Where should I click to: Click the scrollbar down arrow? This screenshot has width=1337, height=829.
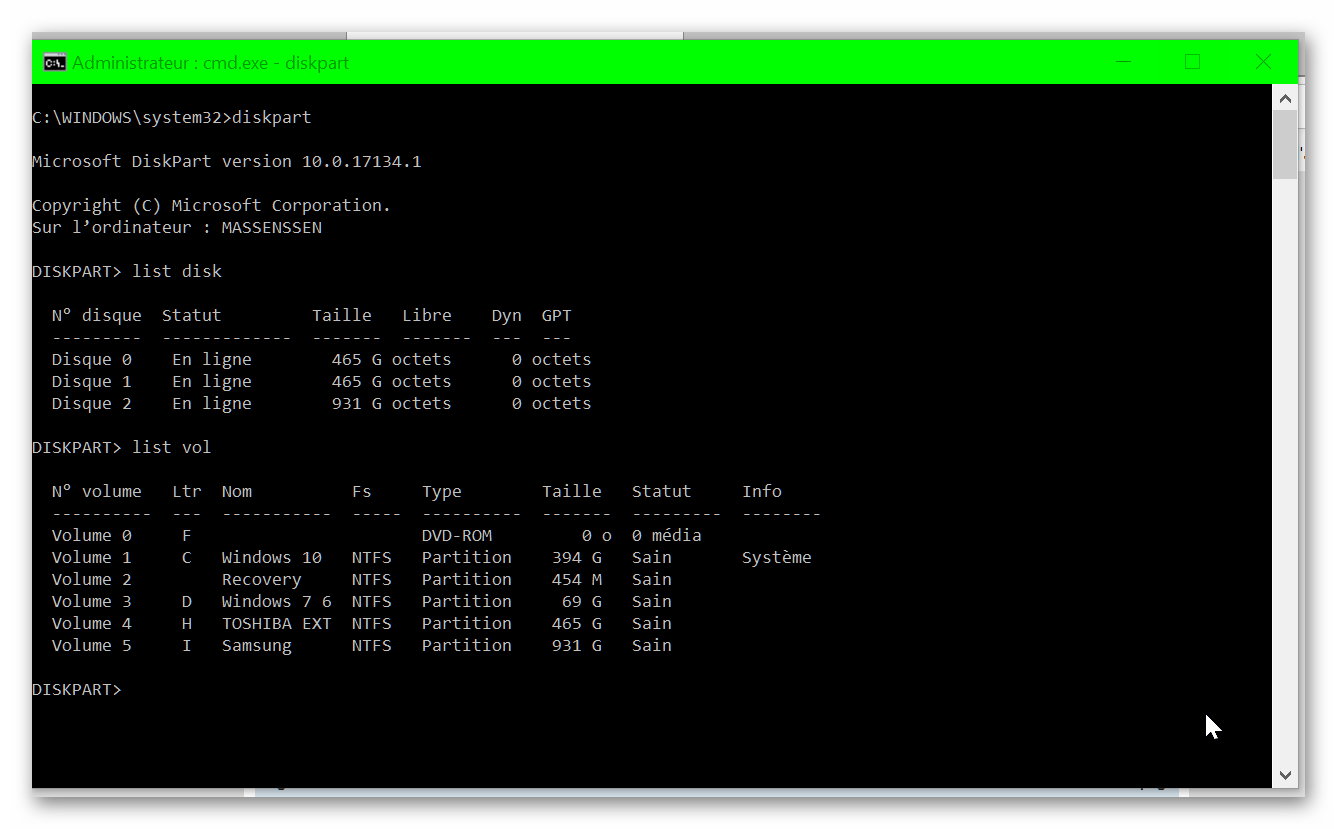coord(1285,775)
